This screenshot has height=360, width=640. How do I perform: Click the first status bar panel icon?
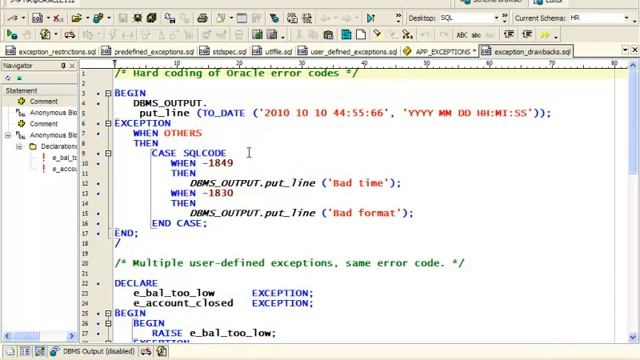click(x=10, y=351)
